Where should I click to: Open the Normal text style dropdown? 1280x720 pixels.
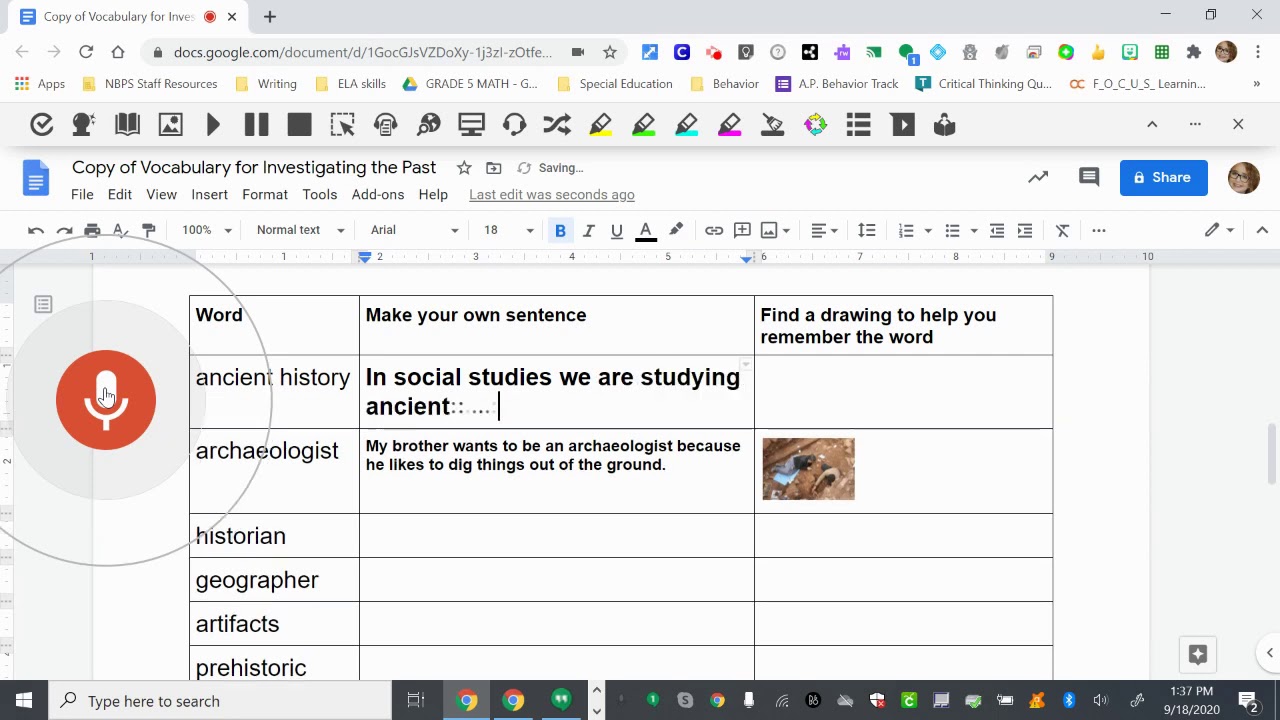tap(300, 230)
